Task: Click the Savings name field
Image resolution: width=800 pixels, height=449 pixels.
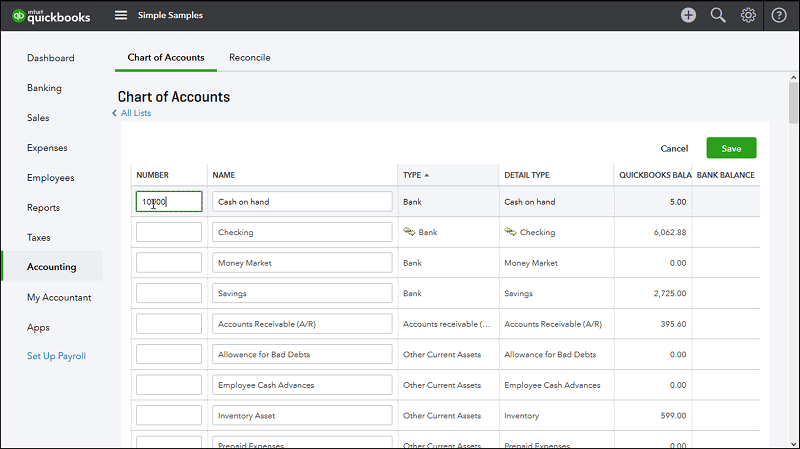Action: pyautogui.click(x=302, y=293)
